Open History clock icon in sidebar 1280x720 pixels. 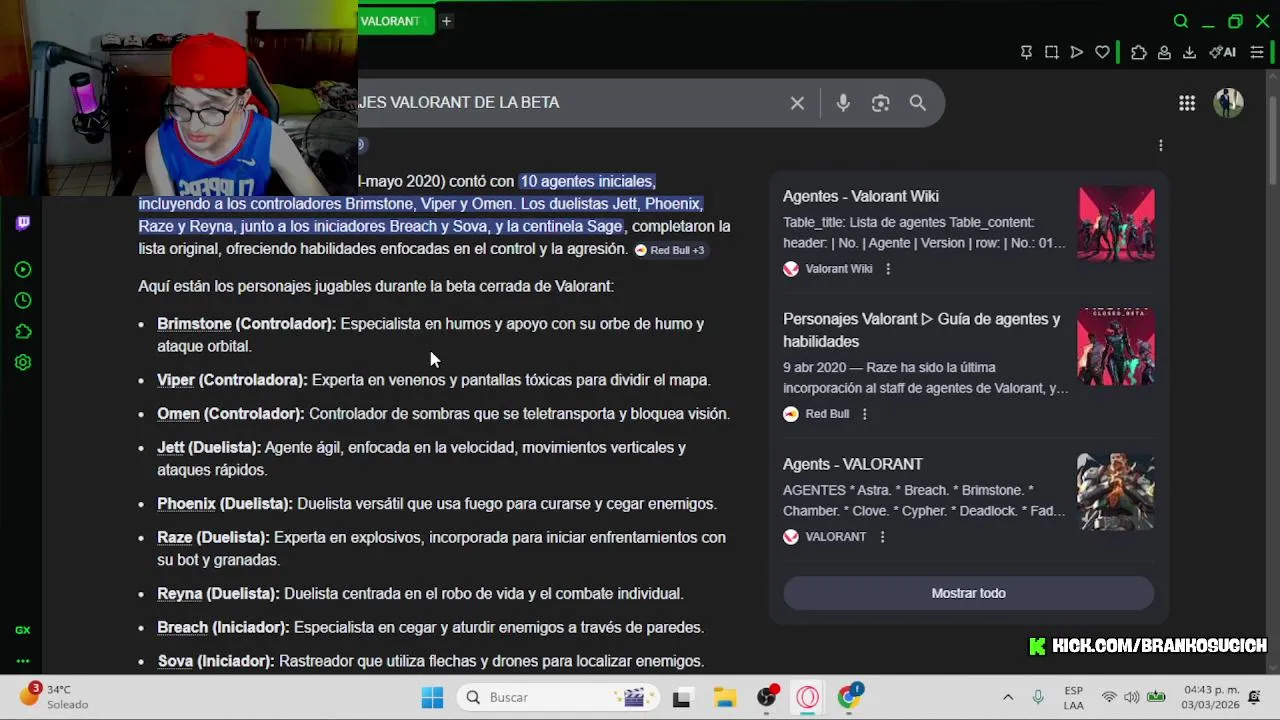23,300
